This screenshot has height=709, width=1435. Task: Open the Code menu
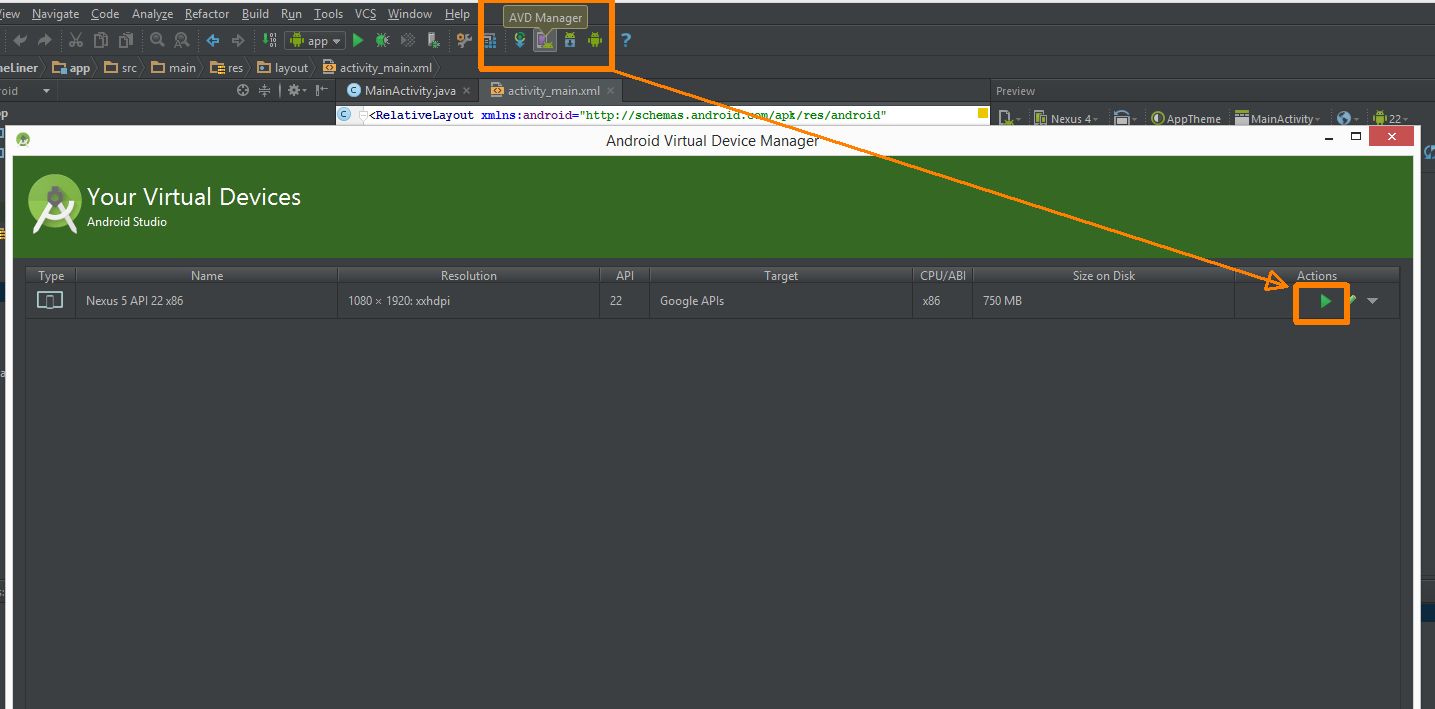(104, 14)
